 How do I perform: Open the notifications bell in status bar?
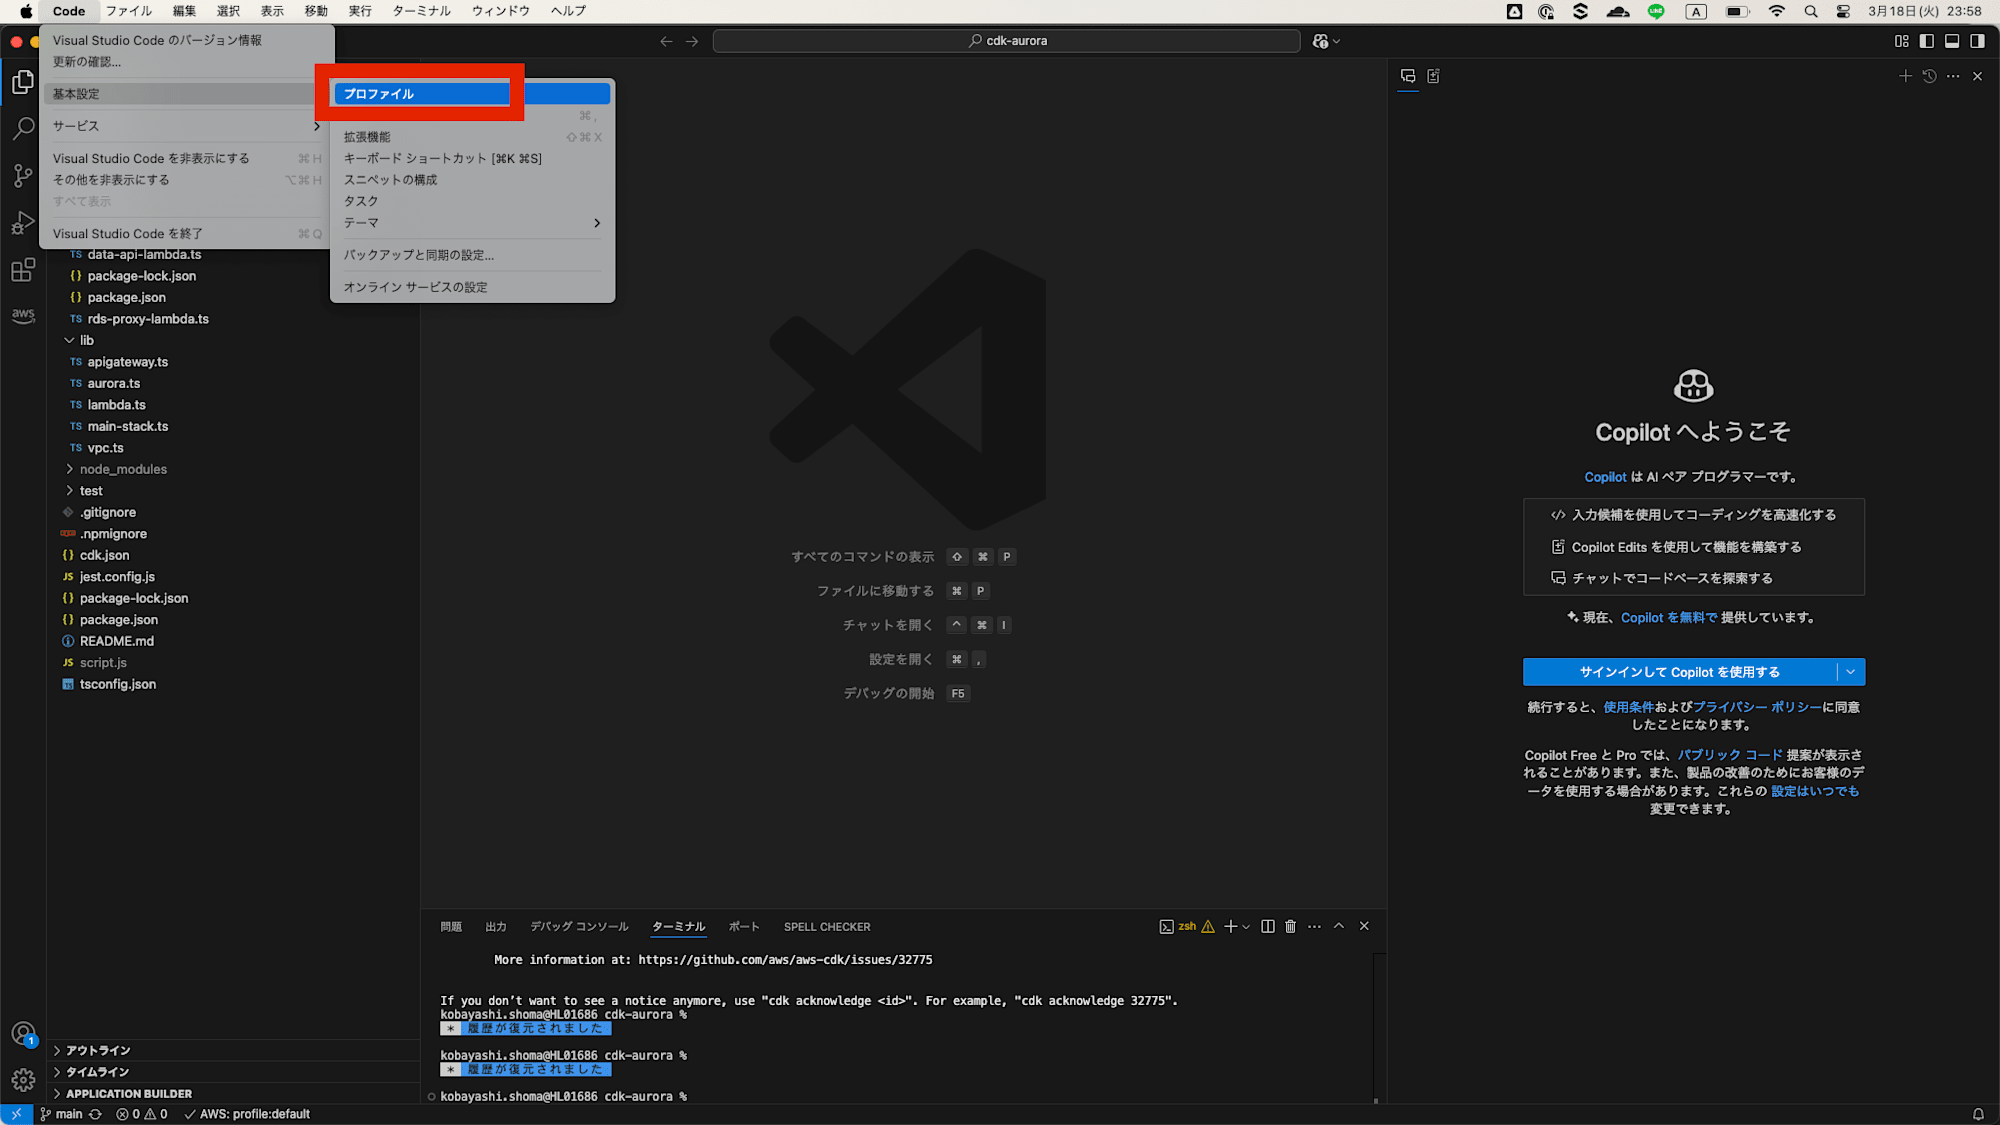click(1978, 1114)
